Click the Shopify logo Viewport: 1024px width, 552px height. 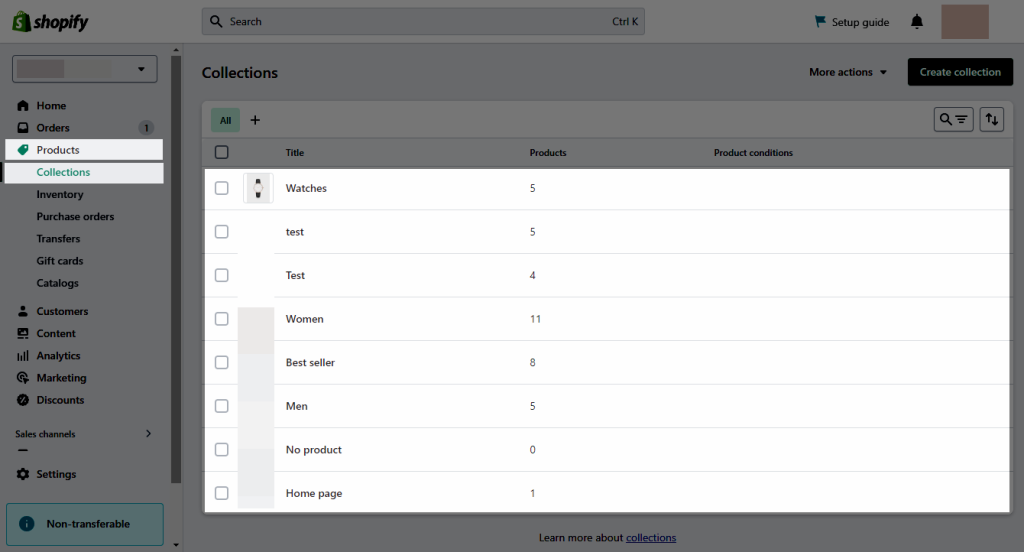(50, 22)
